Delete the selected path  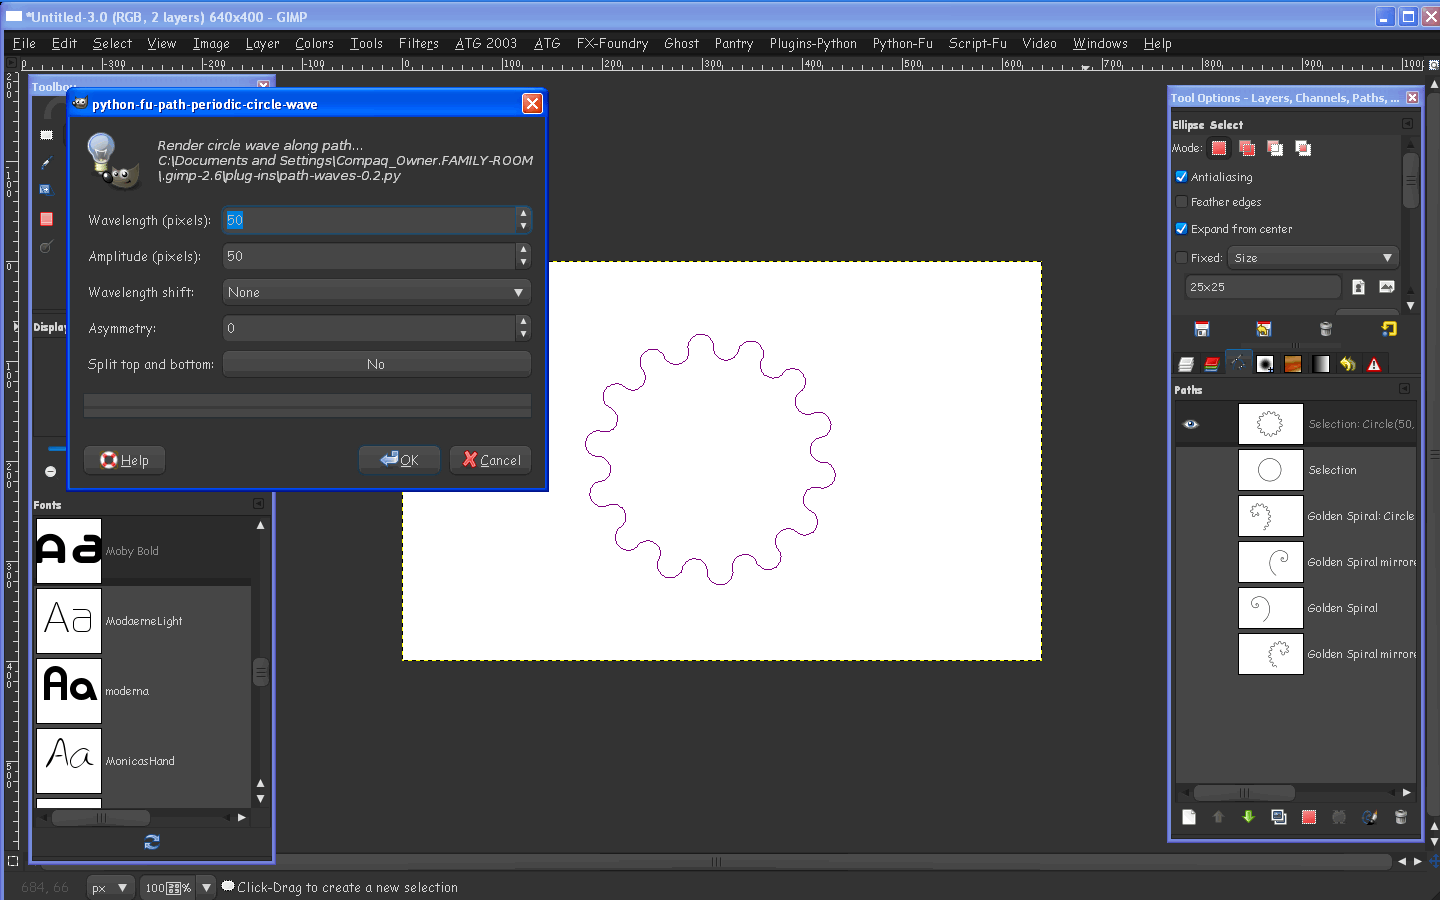point(1400,817)
